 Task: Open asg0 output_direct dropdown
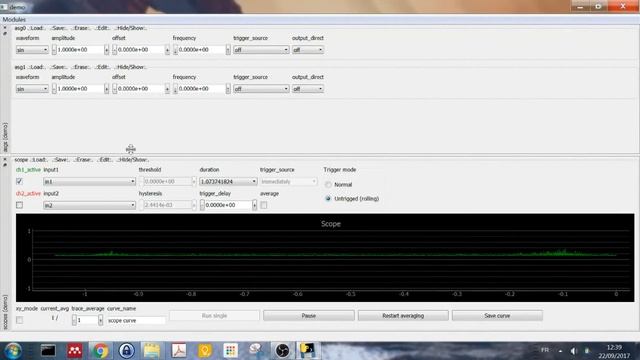pyautogui.click(x=308, y=50)
